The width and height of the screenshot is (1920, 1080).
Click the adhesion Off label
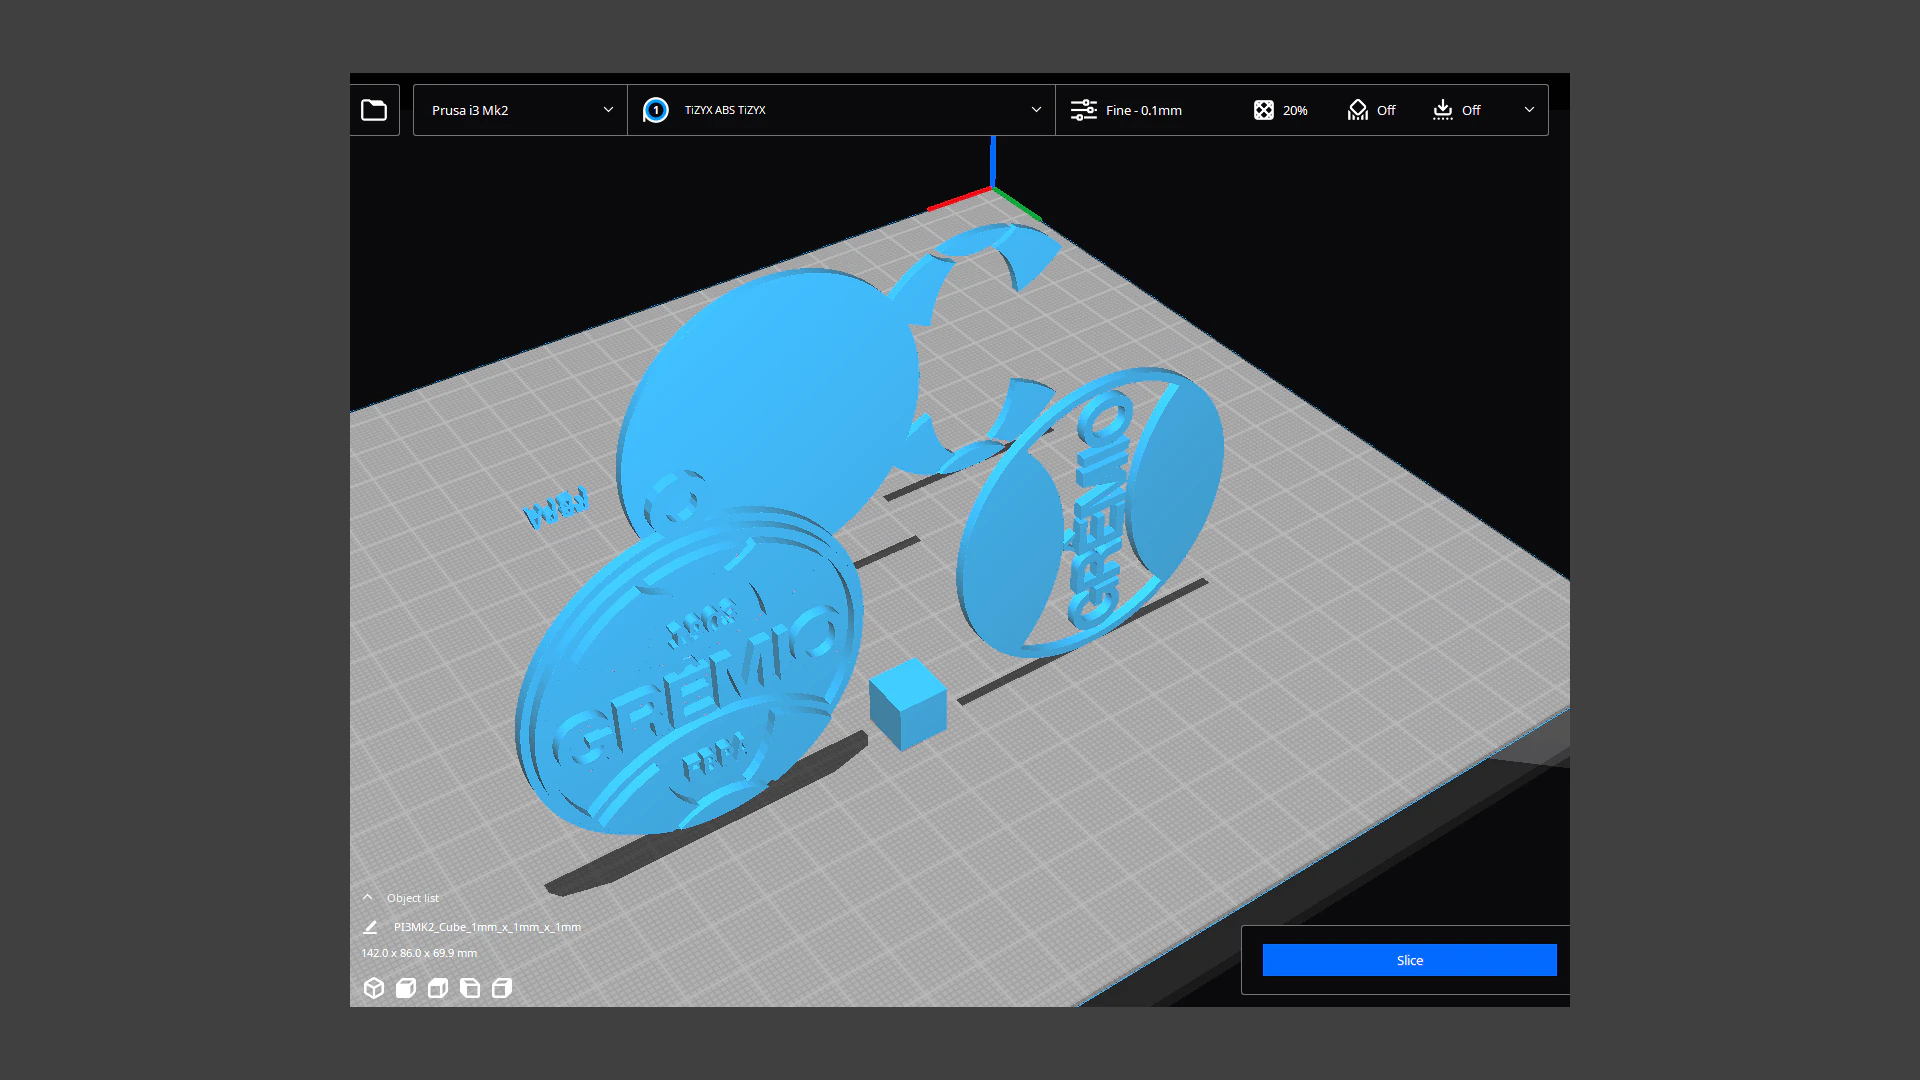[x=1471, y=110]
